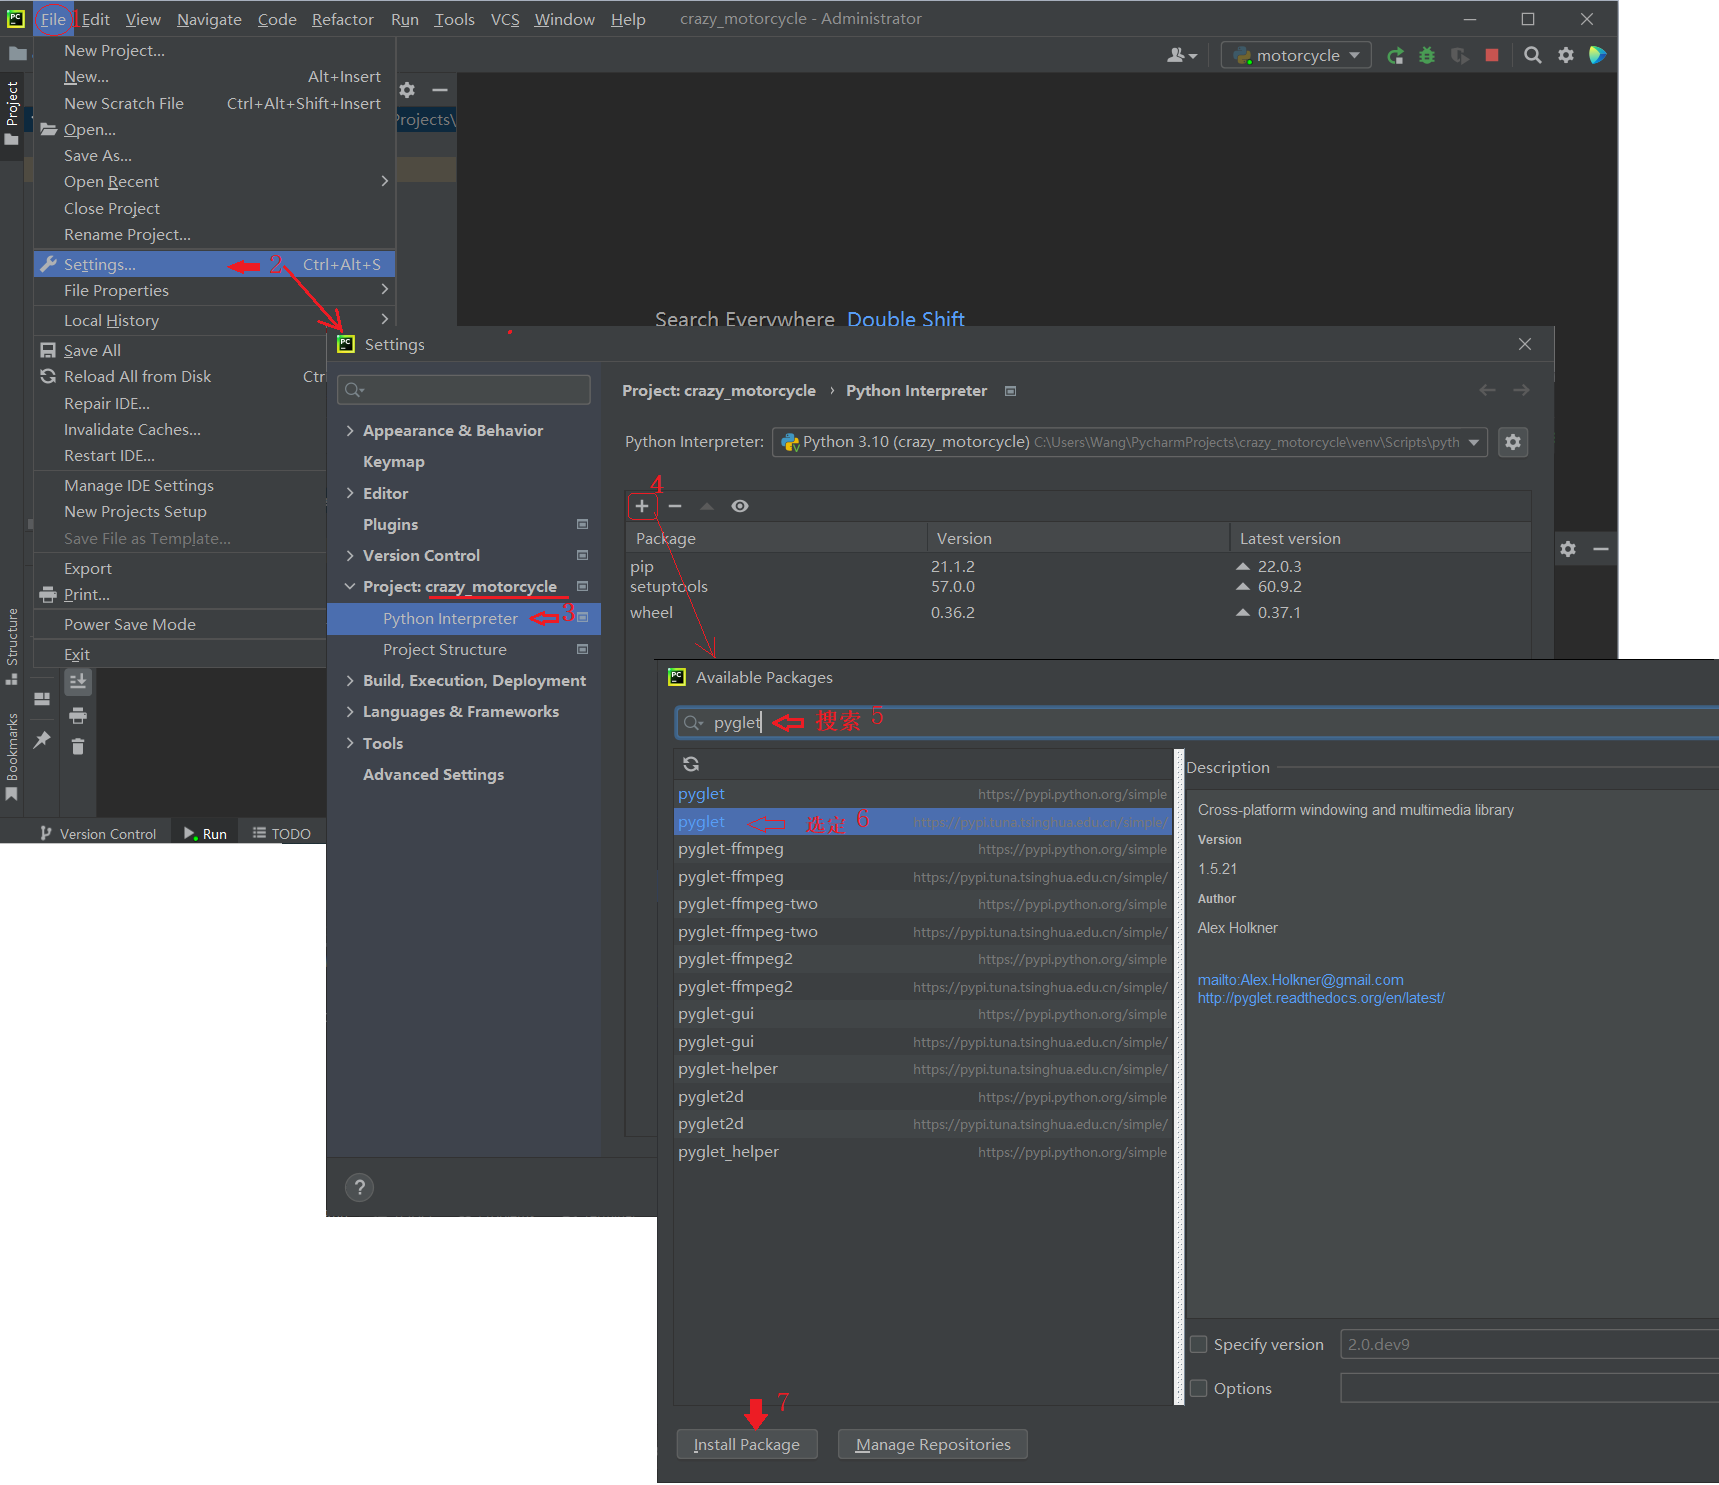Screen dimensions: 1719x1485
Task: Open the user account icon dropdown
Action: point(1181,55)
